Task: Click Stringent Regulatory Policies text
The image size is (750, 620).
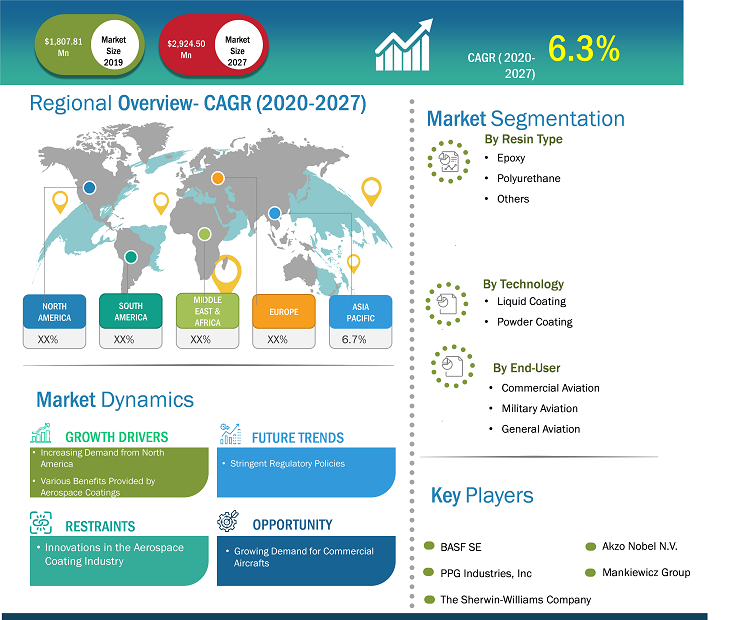Action: [287, 464]
